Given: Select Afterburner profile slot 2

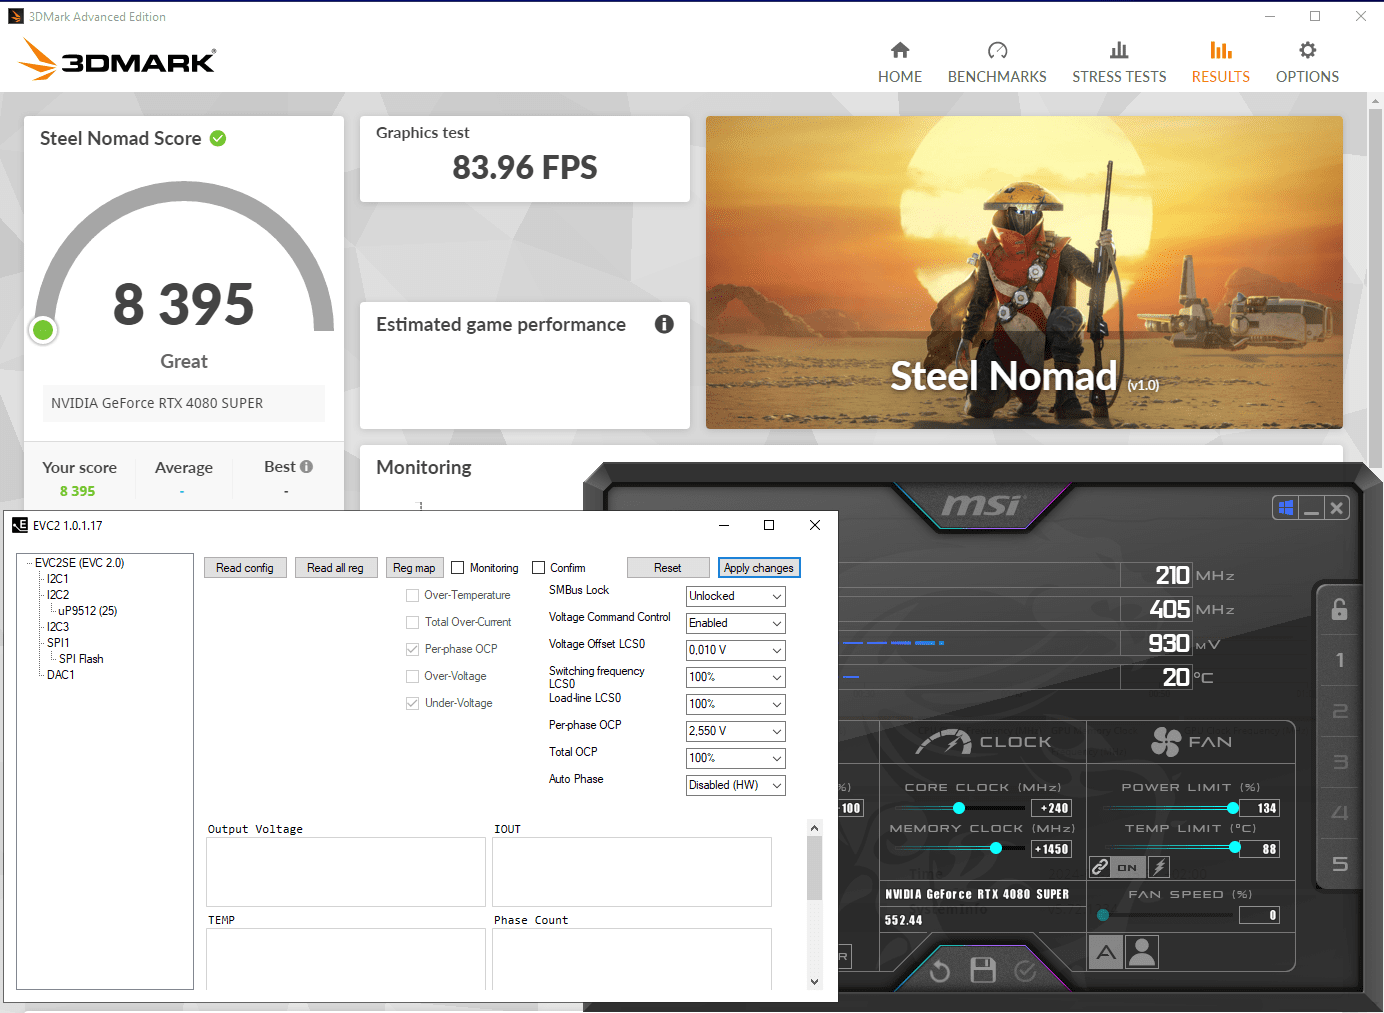Looking at the screenshot, I should pos(1340,711).
